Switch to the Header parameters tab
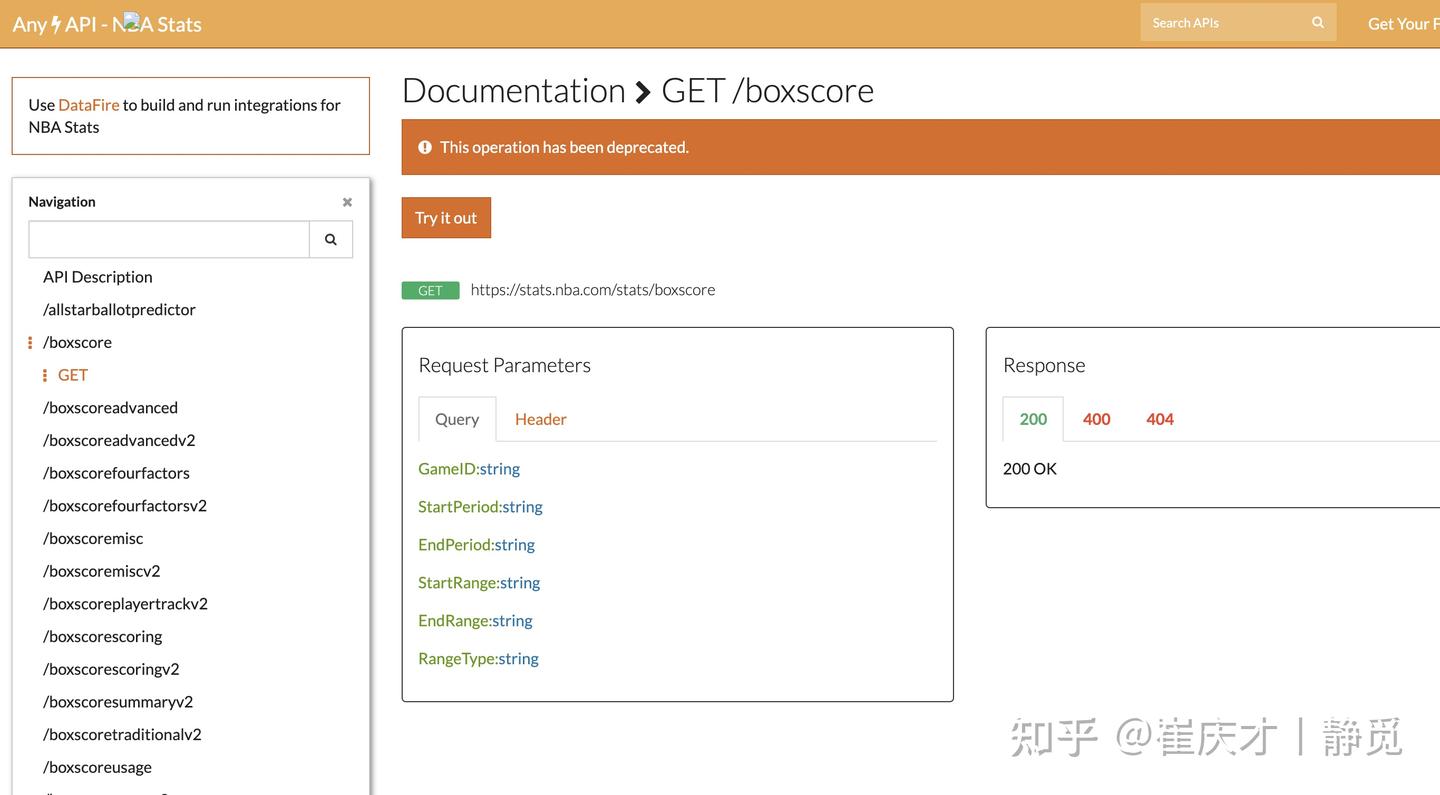Screen dimensions: 1440x795 (540, 418)
